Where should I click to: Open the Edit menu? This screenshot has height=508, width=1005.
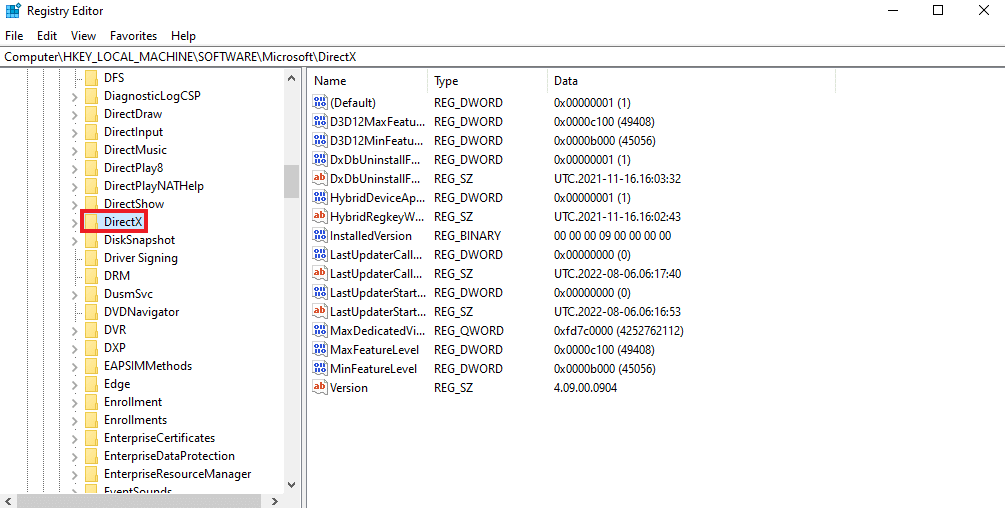pyautogui.click(x=47, y=36)
